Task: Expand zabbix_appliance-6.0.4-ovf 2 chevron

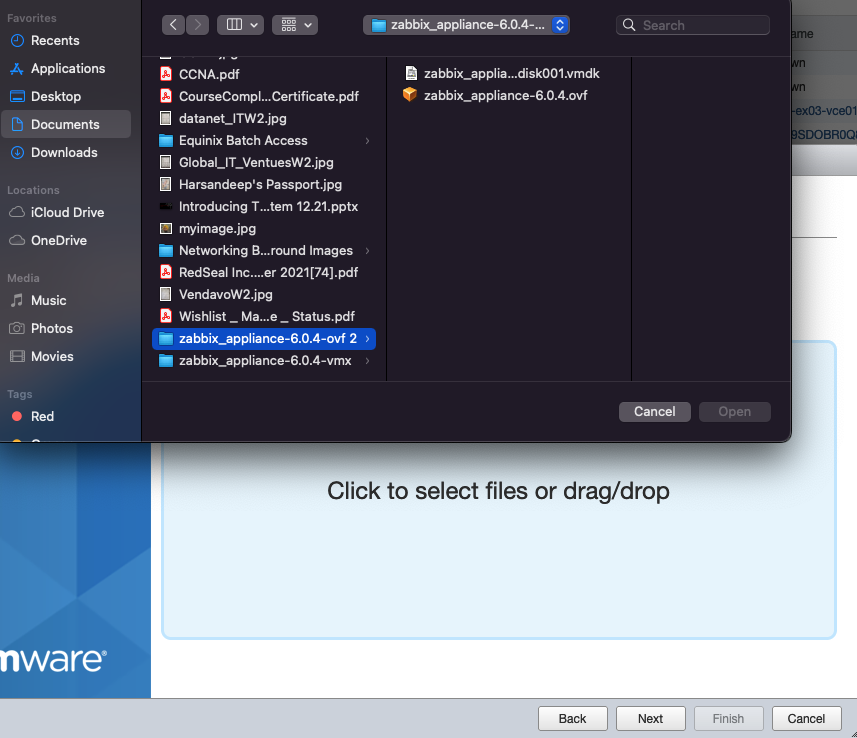Action: pos(367,338)
